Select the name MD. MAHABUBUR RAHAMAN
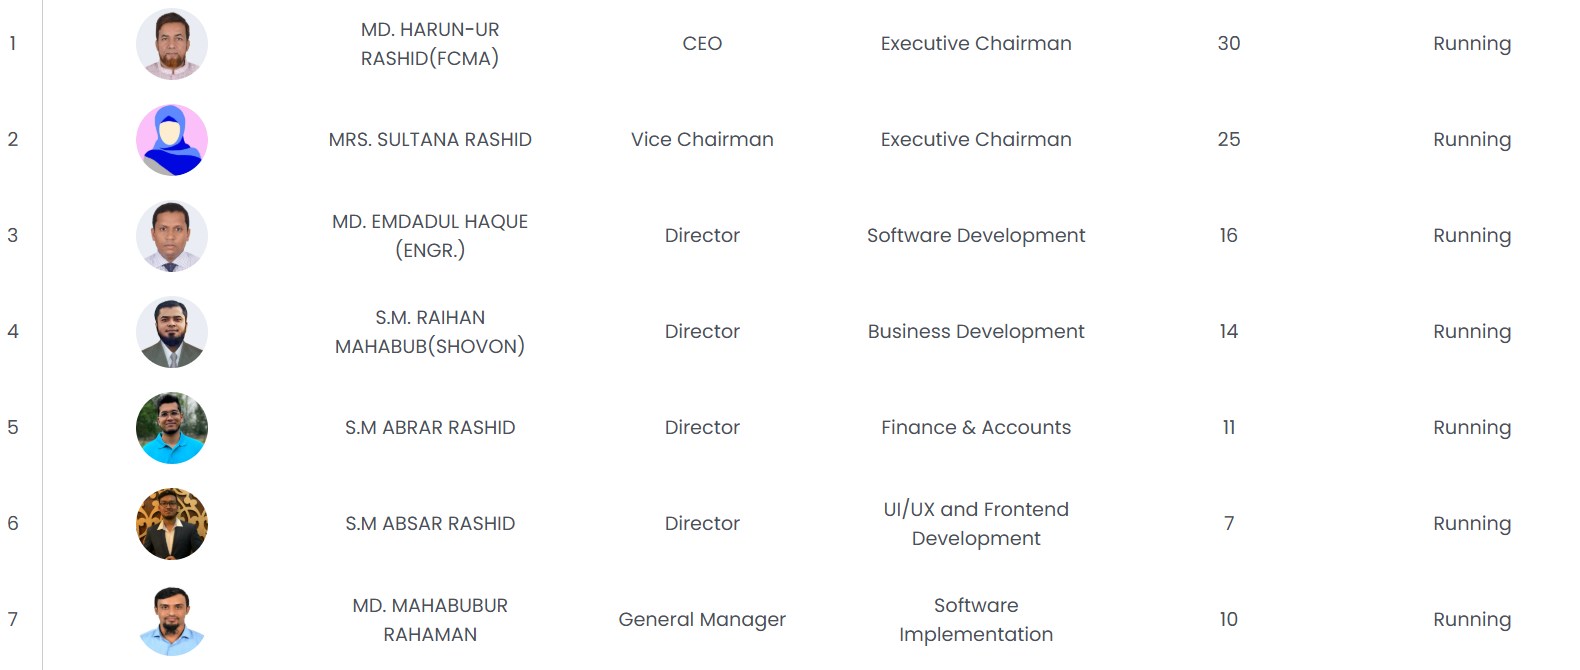The height and width of the screenshot is (670, 1580). (x=430, y=620)
